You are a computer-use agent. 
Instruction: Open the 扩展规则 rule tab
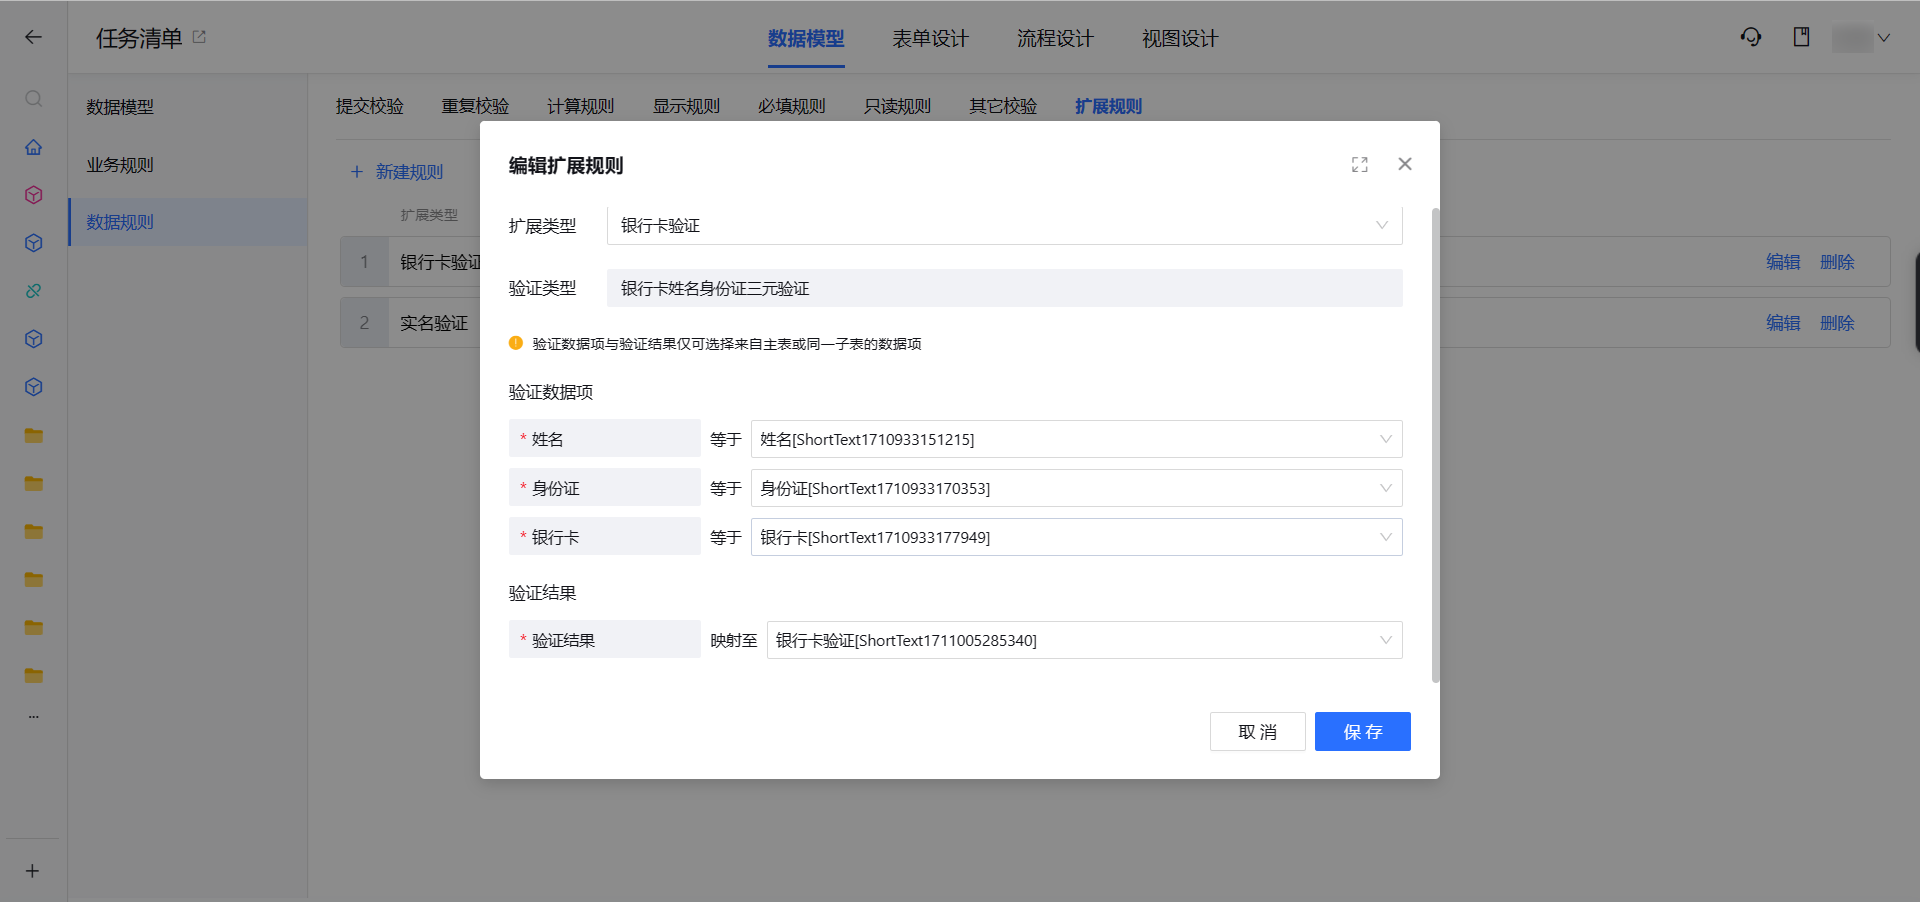(1109, 106)
